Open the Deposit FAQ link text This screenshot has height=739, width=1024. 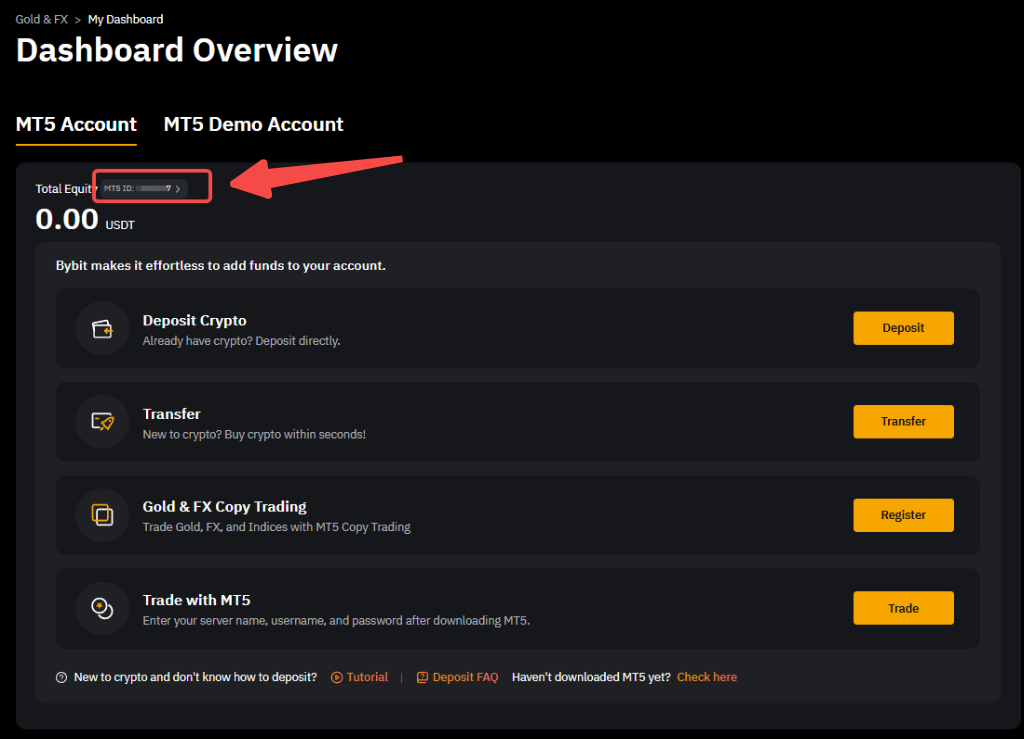click(465, 678)
